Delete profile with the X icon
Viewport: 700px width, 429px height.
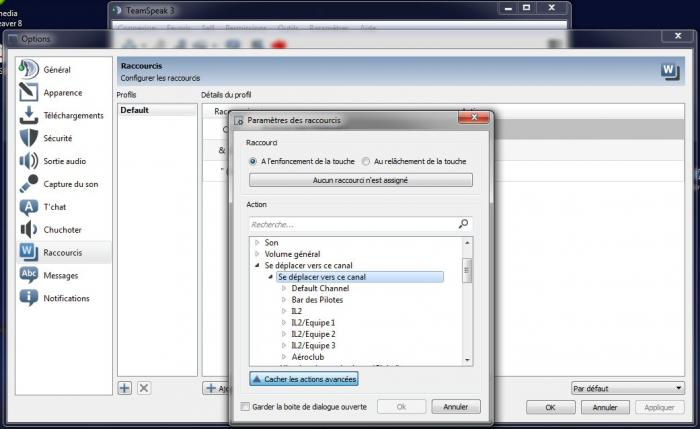144,388
